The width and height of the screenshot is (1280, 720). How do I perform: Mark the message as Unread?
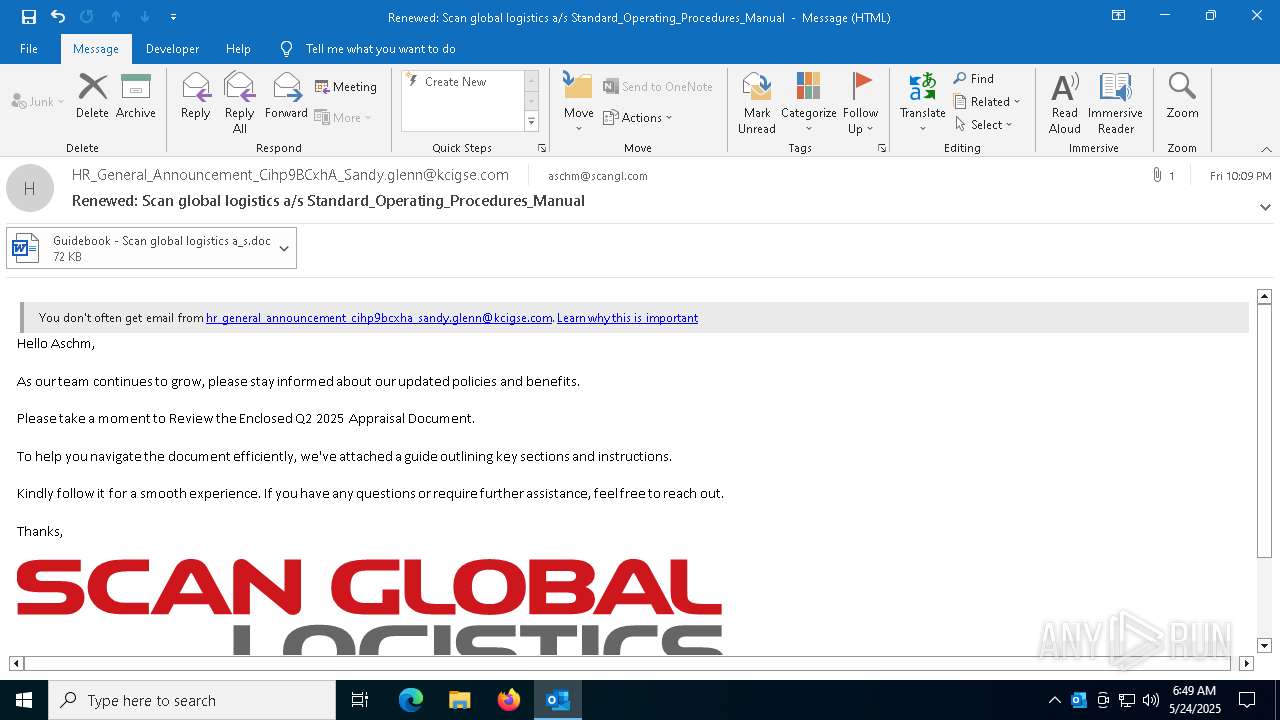(x=757, y=103)
